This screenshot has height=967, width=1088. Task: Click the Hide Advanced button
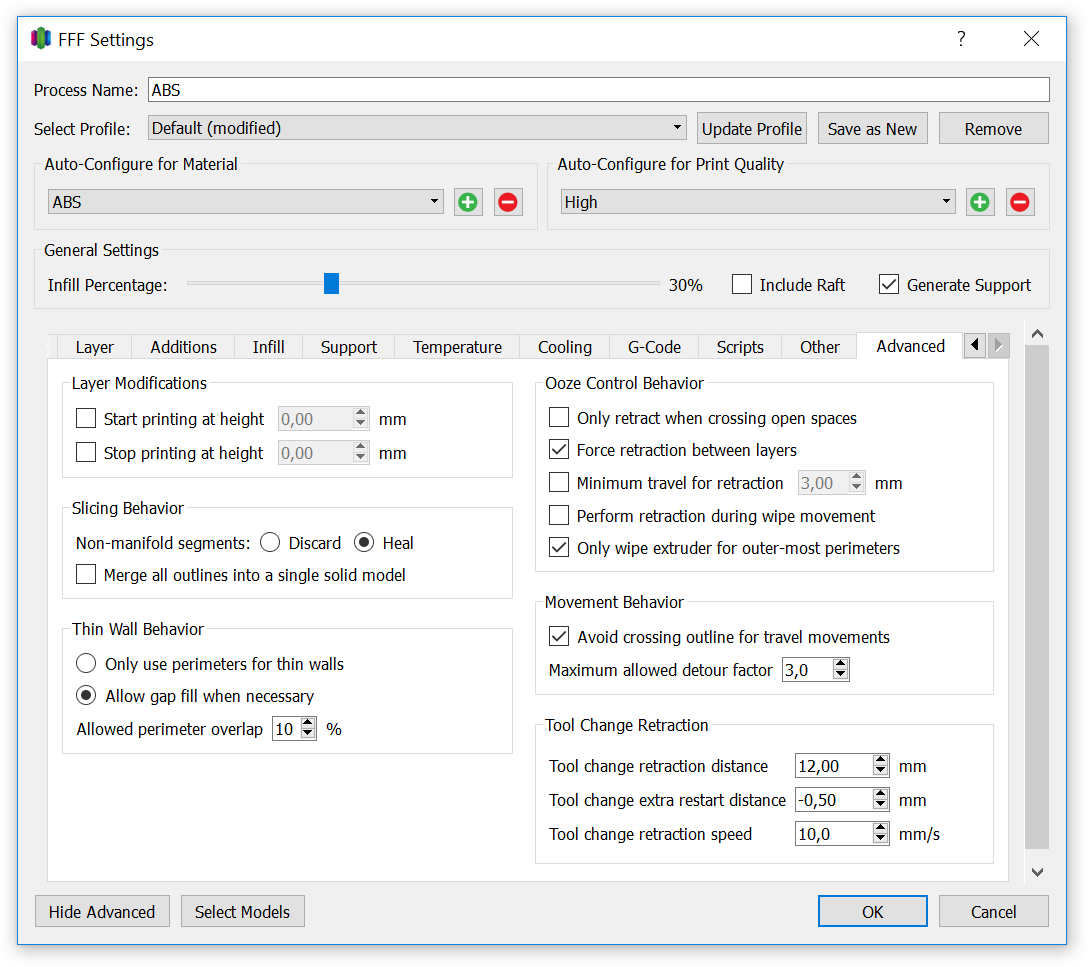click(102, 912)
